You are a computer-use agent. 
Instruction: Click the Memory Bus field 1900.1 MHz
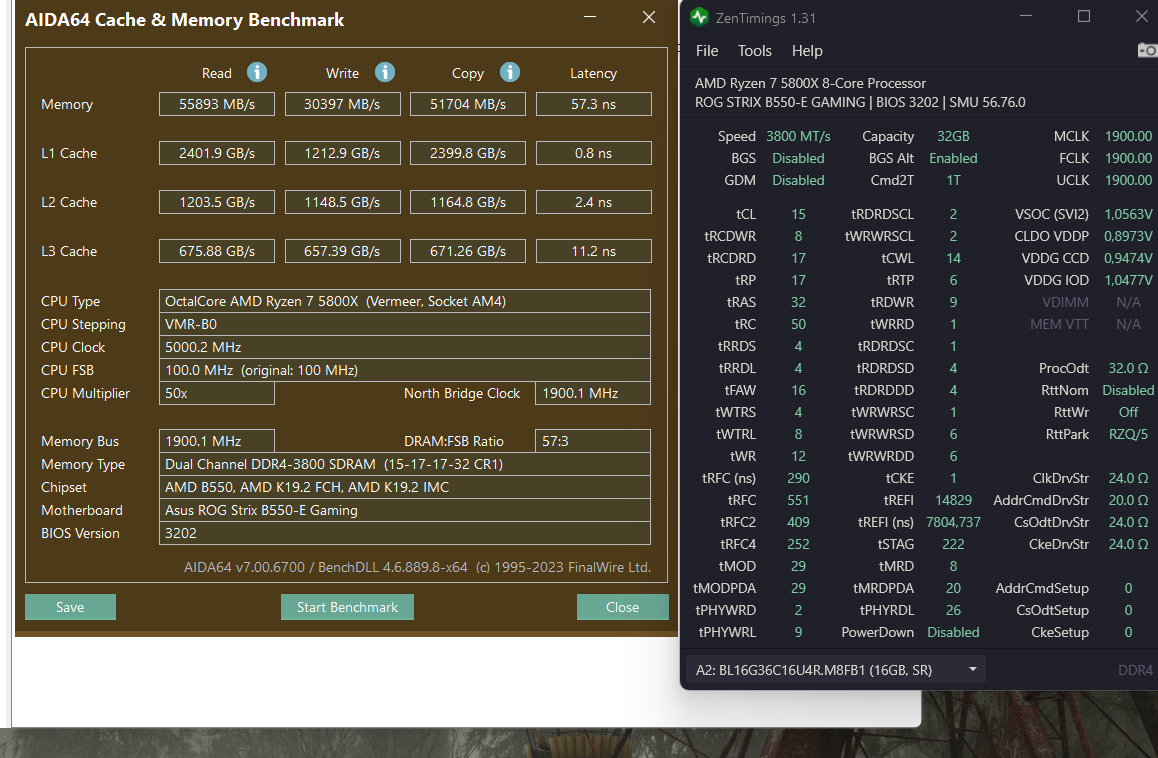click(216, 441)
